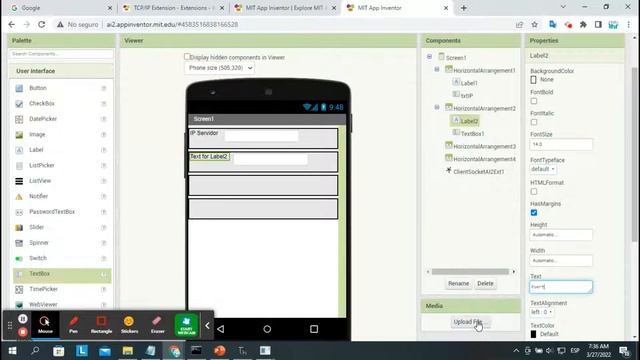Image resolution: width=640 pixels, height=360 pixels.
Task: Toggle Display hidden components in Viewer
Action: point(187,57)
